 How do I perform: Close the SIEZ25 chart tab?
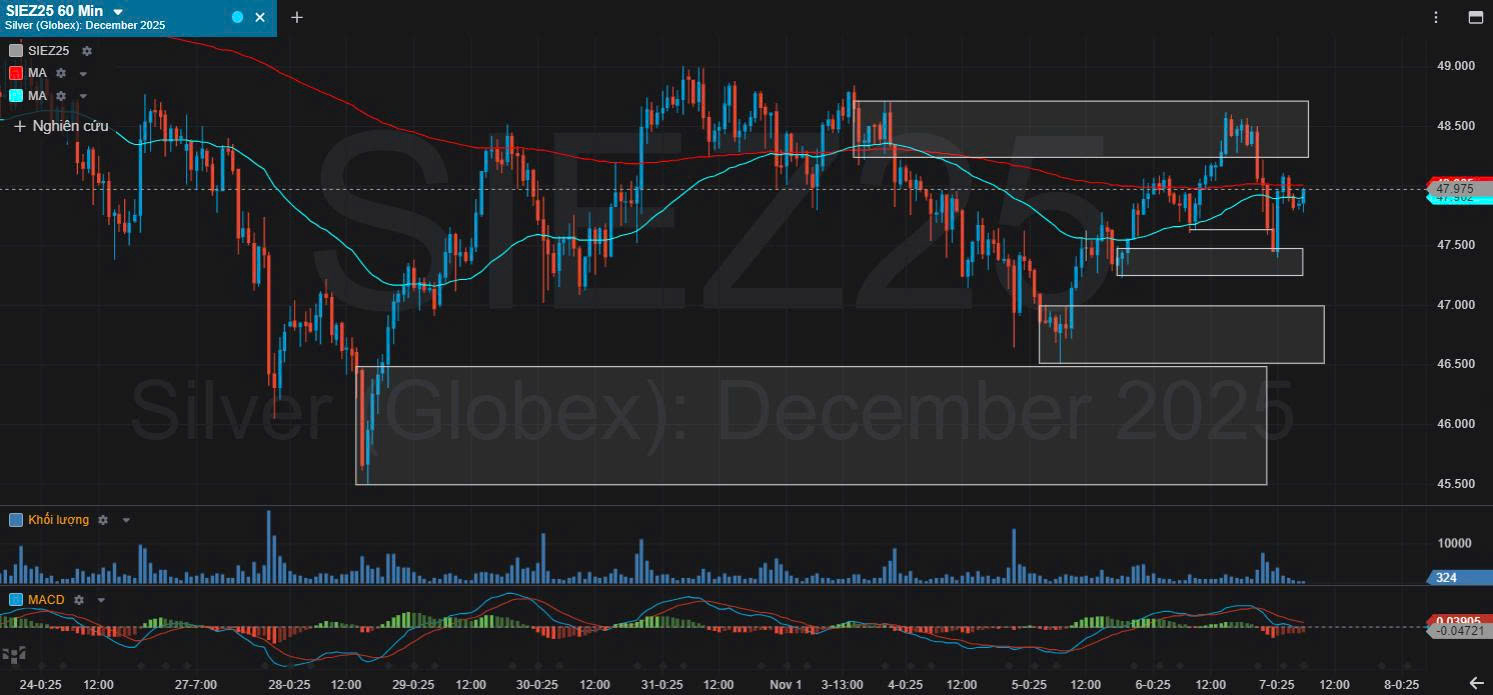tap(260, 17)
